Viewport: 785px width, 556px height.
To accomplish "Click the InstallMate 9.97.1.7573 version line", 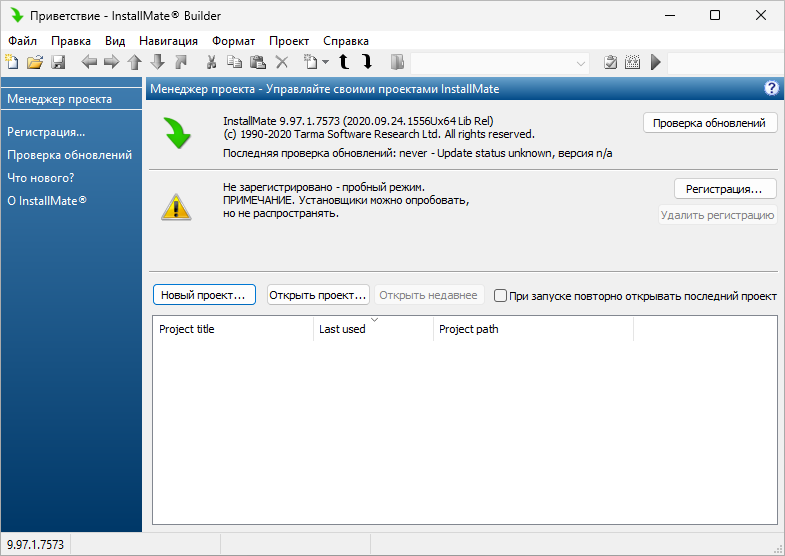I will 358,121.
